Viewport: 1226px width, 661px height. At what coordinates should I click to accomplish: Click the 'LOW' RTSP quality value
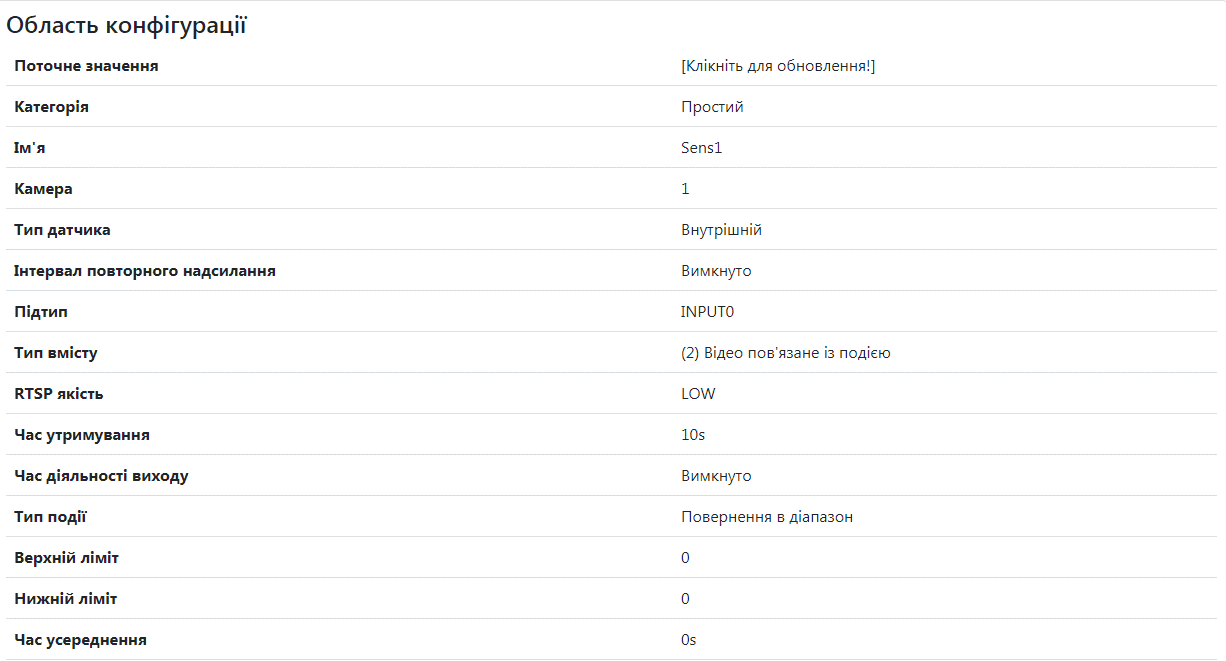point(698,394)
